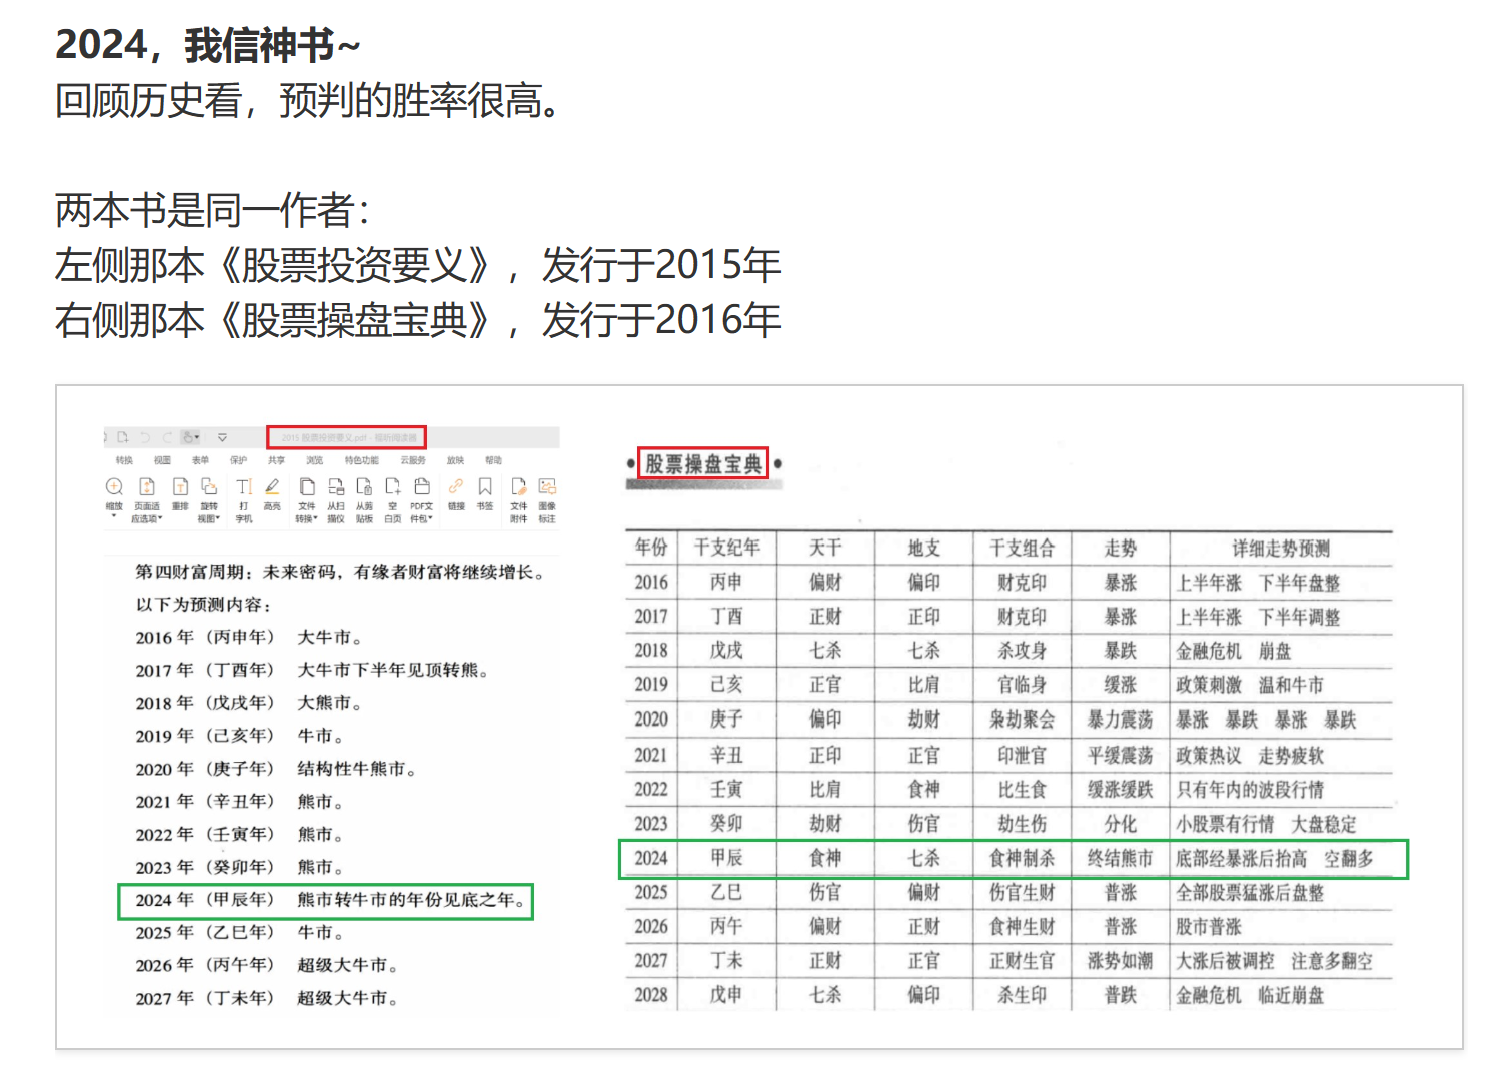Activate the 打字机 typewriter tool

click(244, 500)
